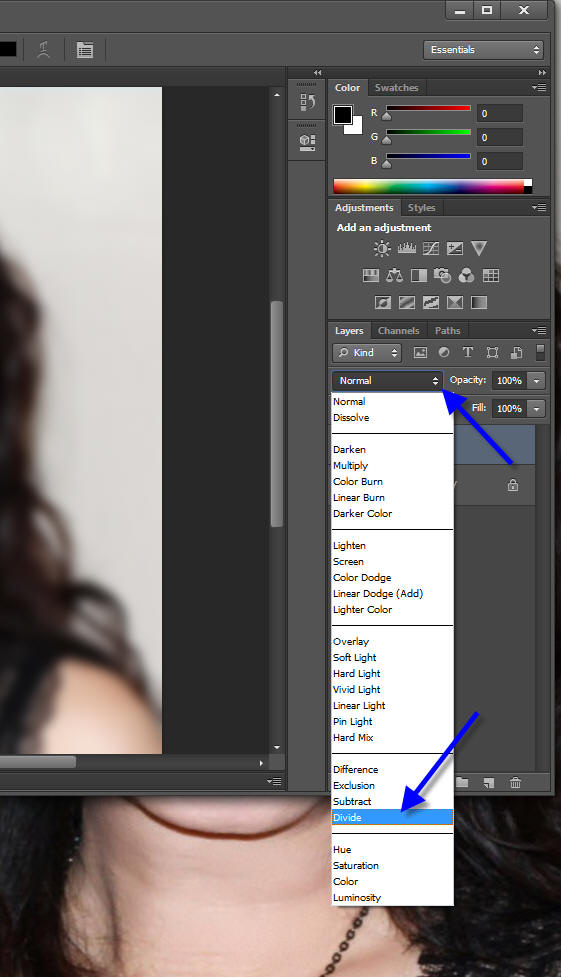
Task: Click the foreground color swatch
Action: [342, 114]
